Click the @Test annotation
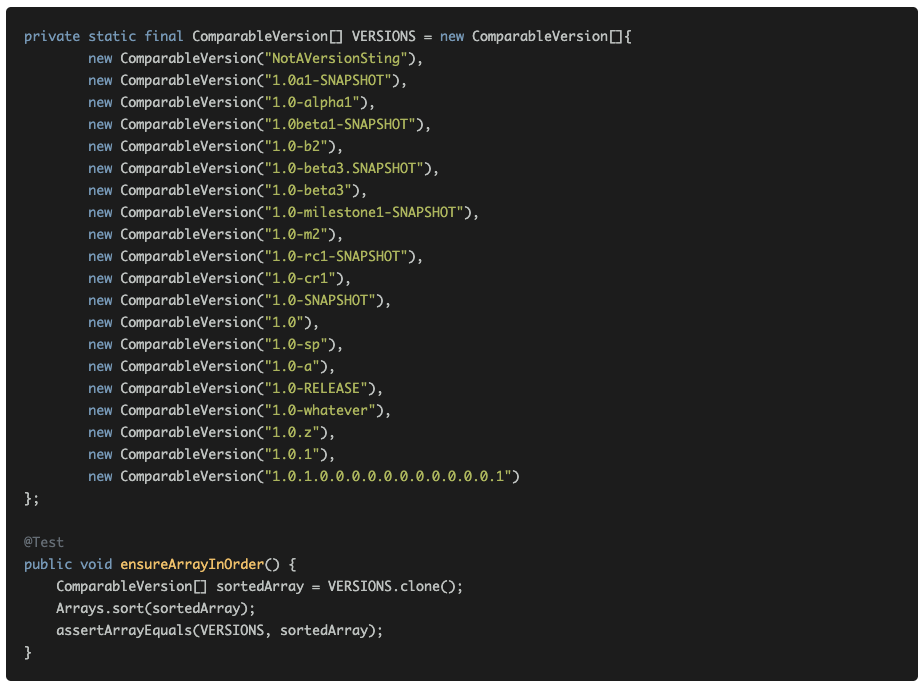This screenshot has width=924, height=686. pyautogui.click(x=44, y=542)
